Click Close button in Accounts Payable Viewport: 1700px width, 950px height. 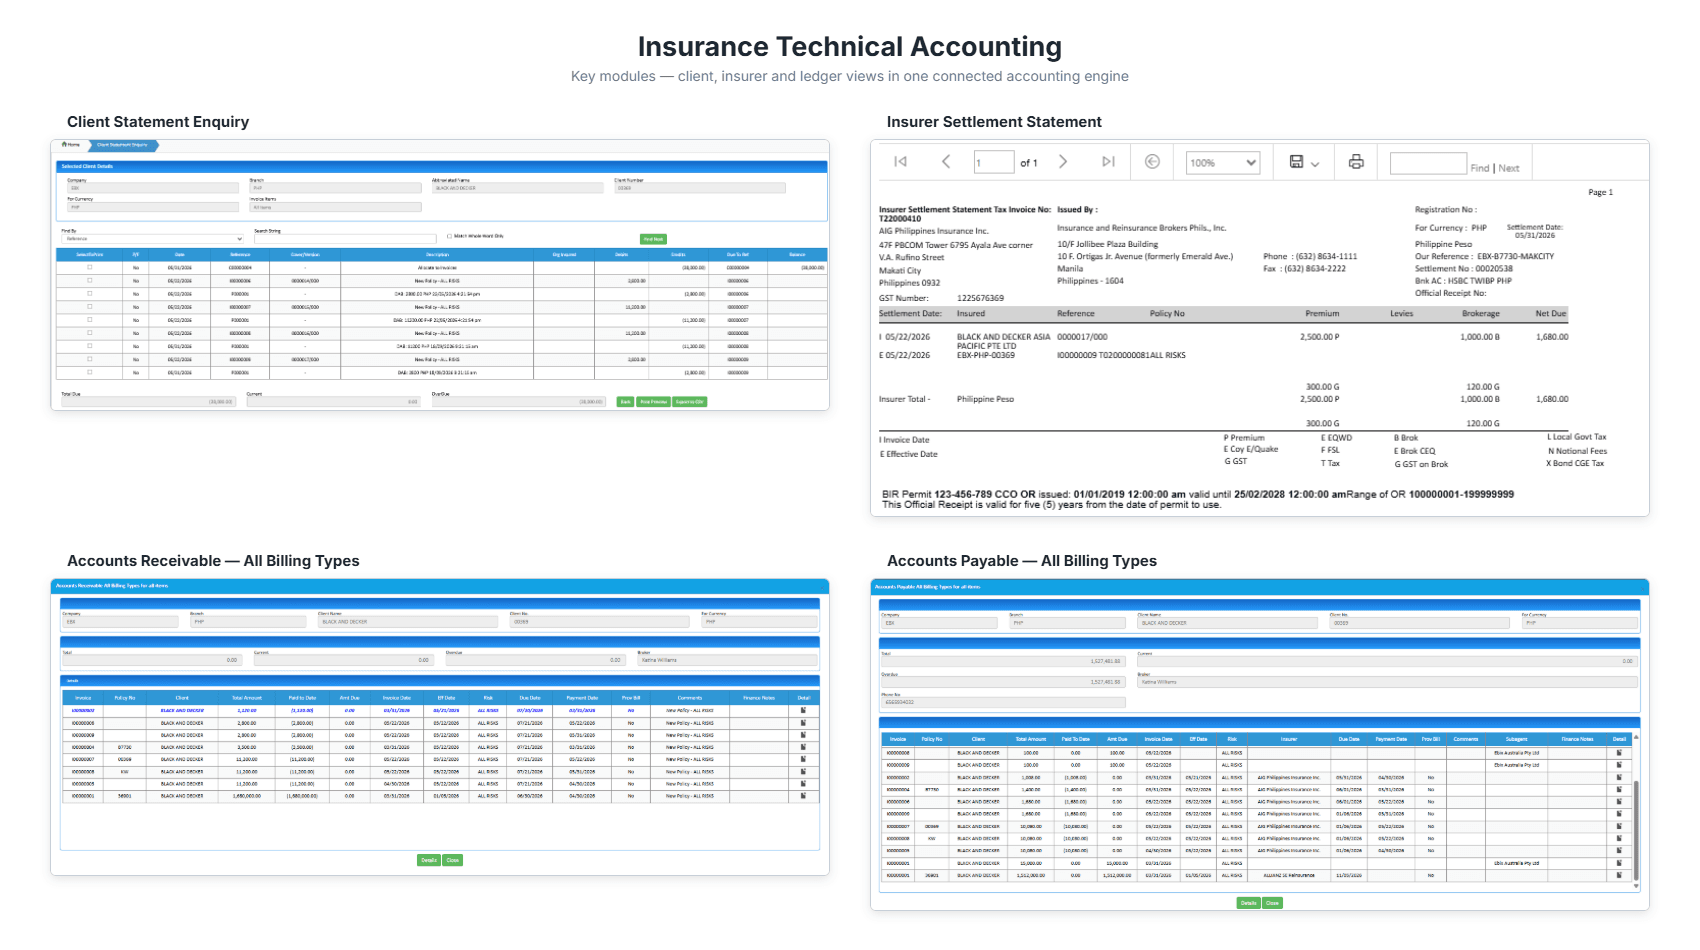point(1272,903)
